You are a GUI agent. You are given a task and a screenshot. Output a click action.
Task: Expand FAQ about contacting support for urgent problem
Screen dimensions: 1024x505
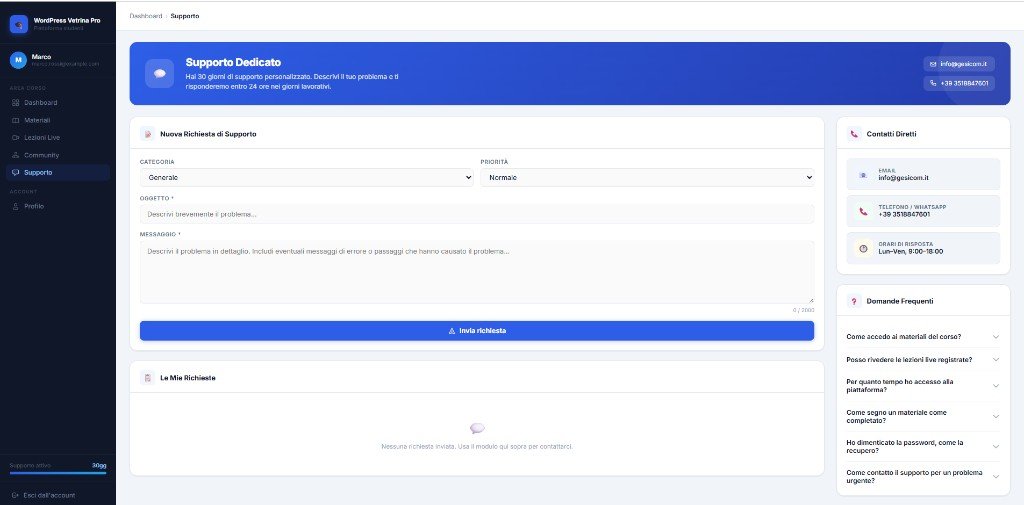pos(923,476)
